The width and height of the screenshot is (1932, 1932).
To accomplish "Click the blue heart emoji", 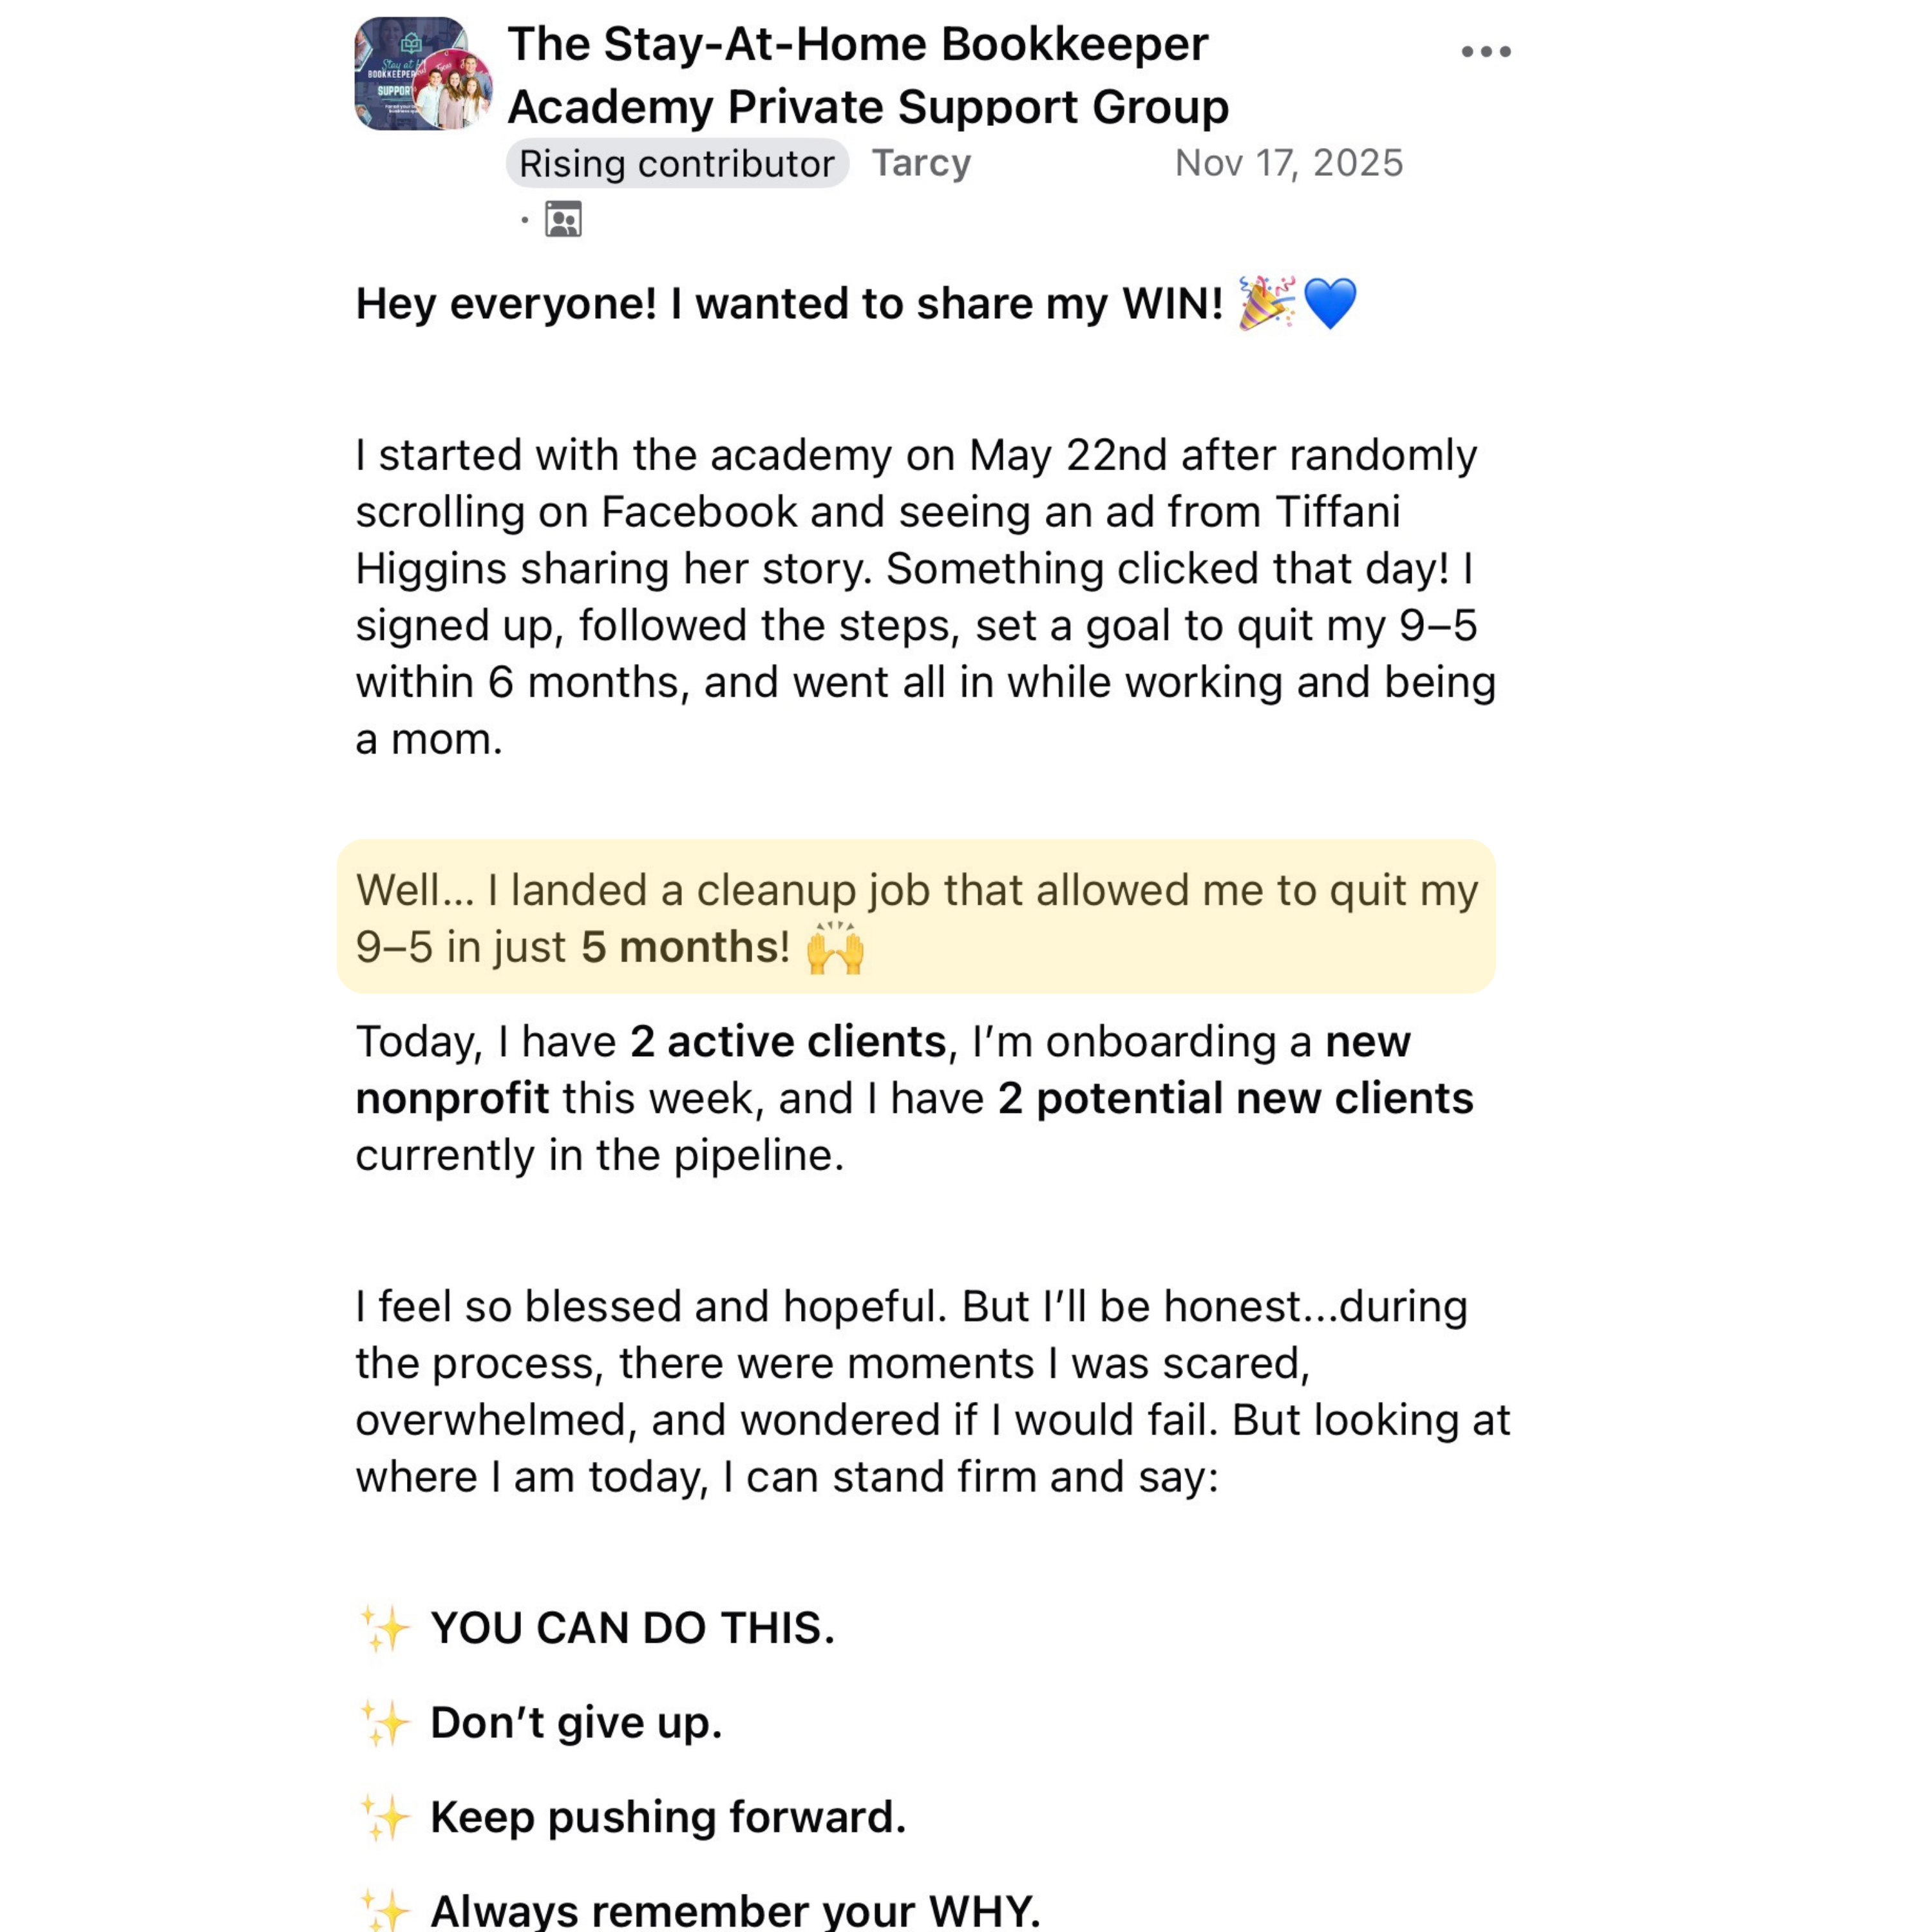I will click(1330, 303).
